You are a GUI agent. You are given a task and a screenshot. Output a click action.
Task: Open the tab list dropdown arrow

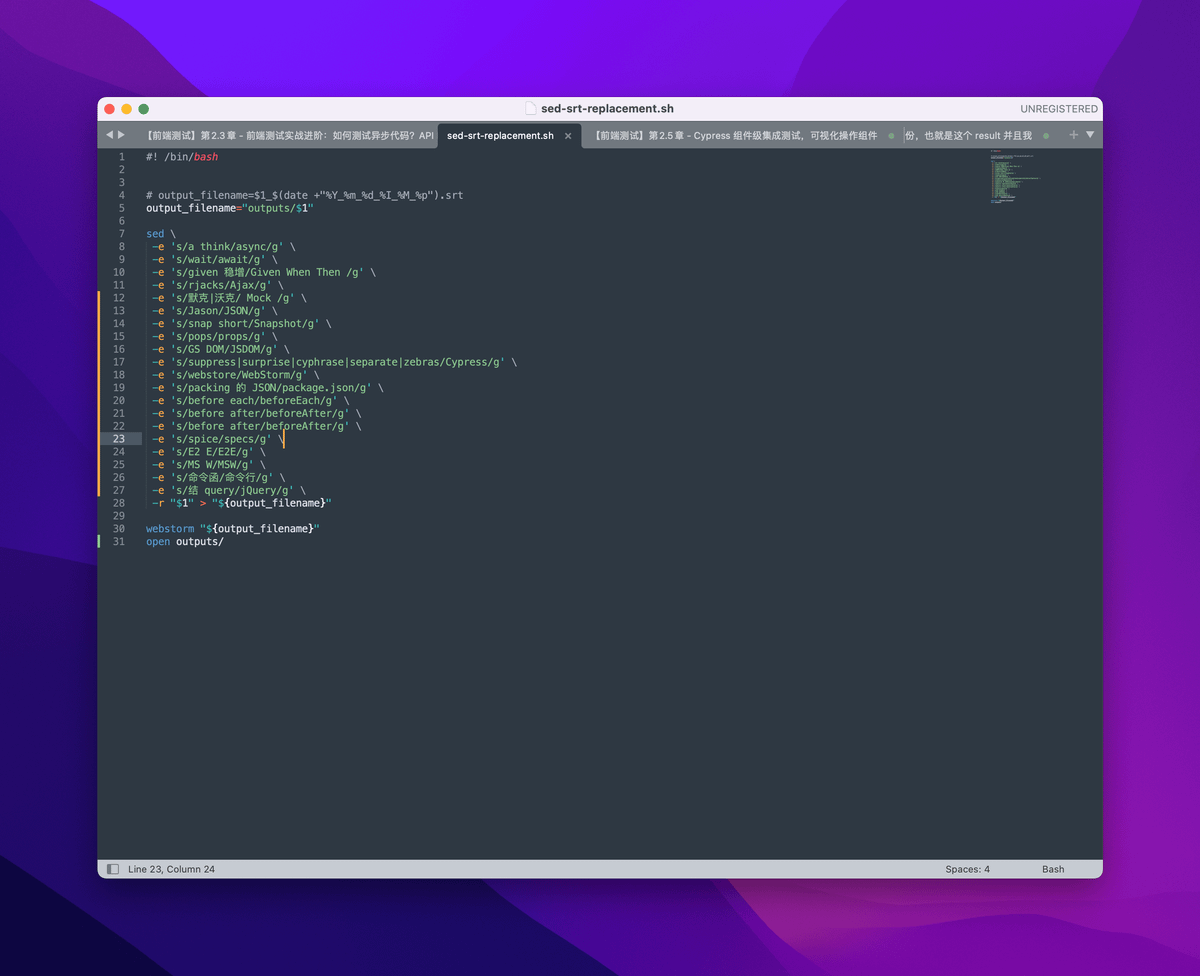pos(1090,135)
